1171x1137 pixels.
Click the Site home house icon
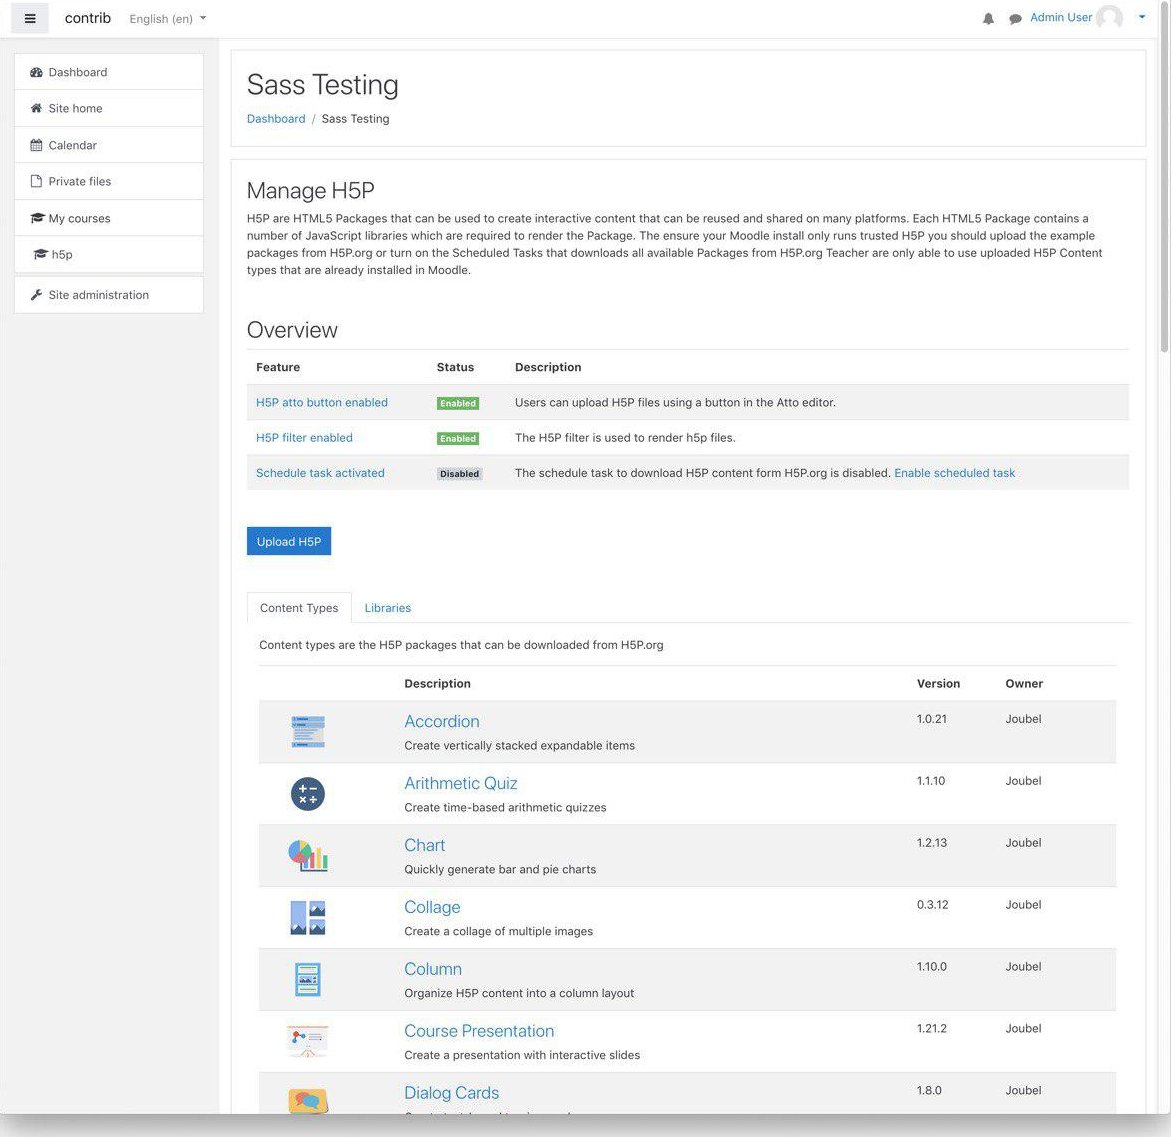[x=36, y=108]
